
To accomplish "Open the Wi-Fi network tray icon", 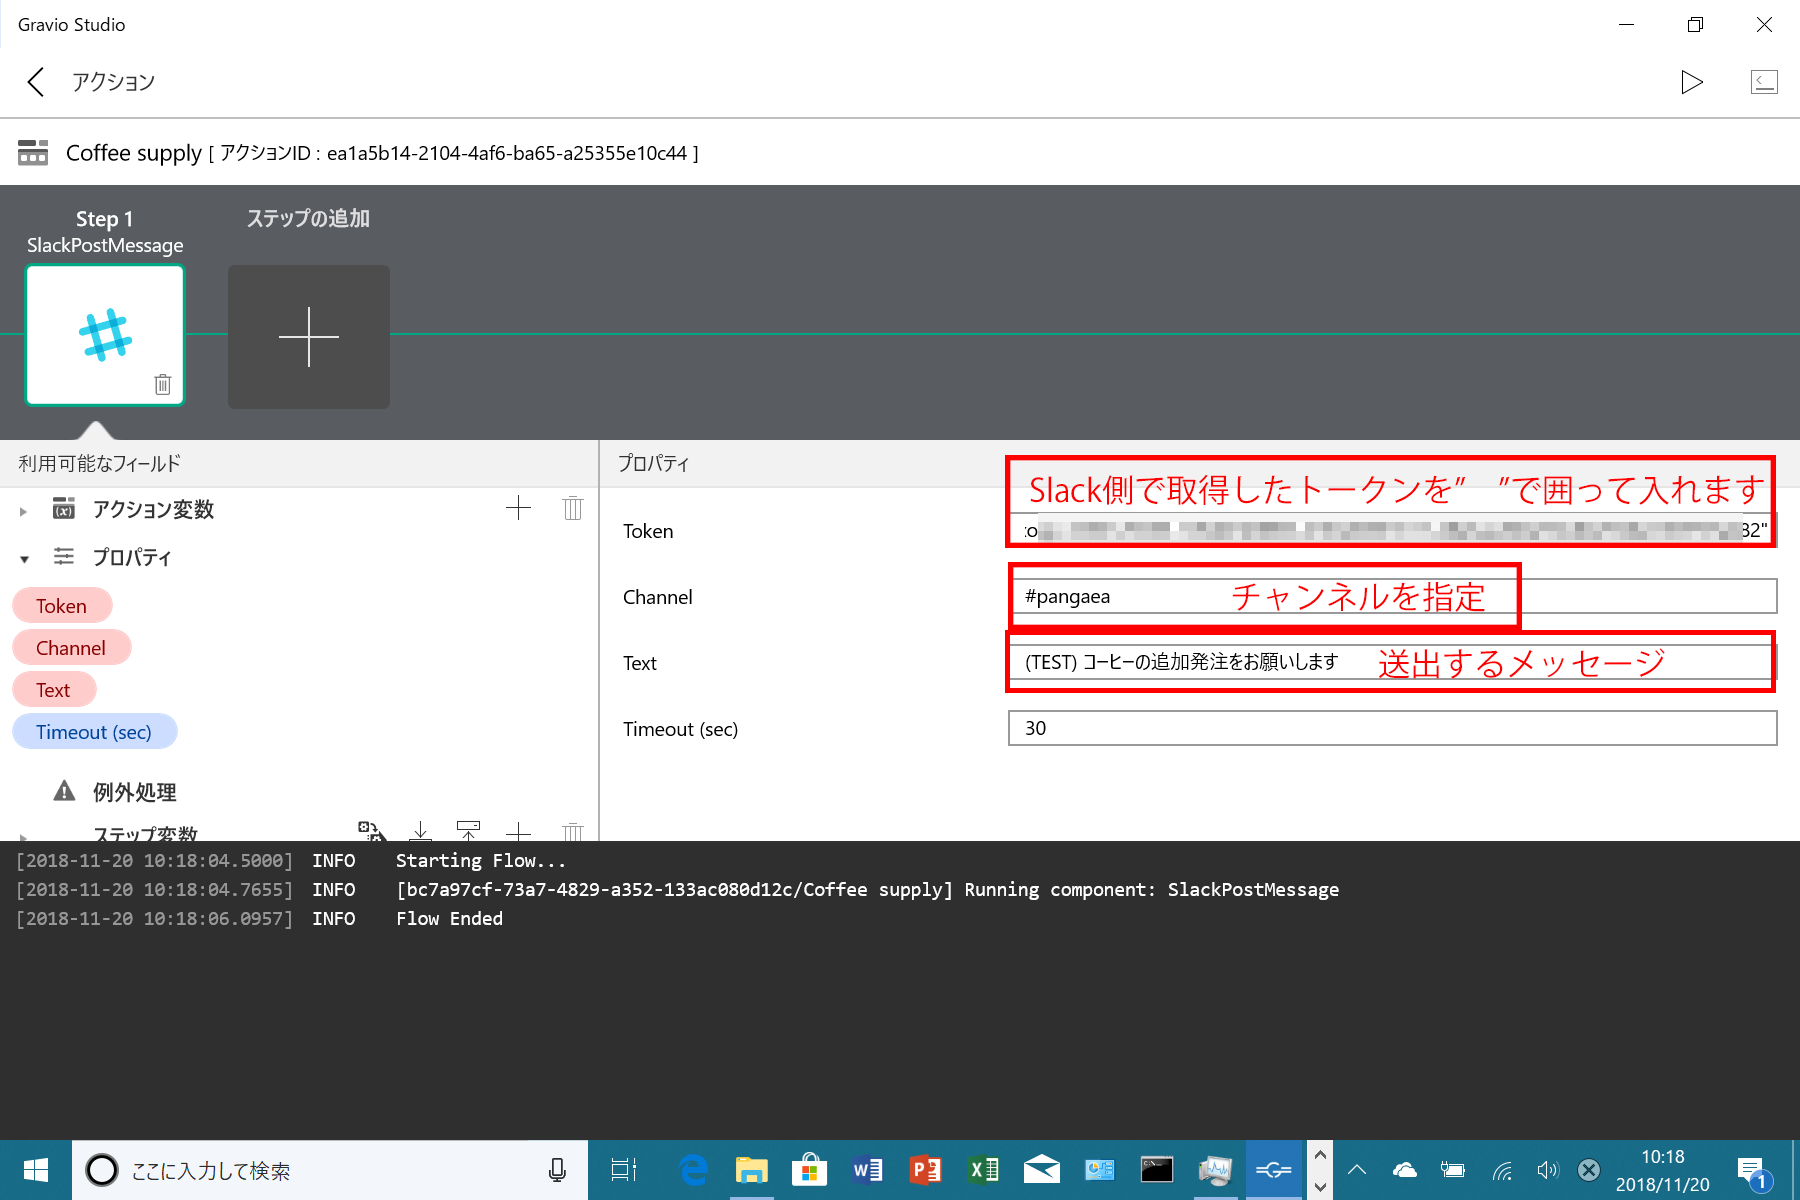I will tap(1501, 1170).
